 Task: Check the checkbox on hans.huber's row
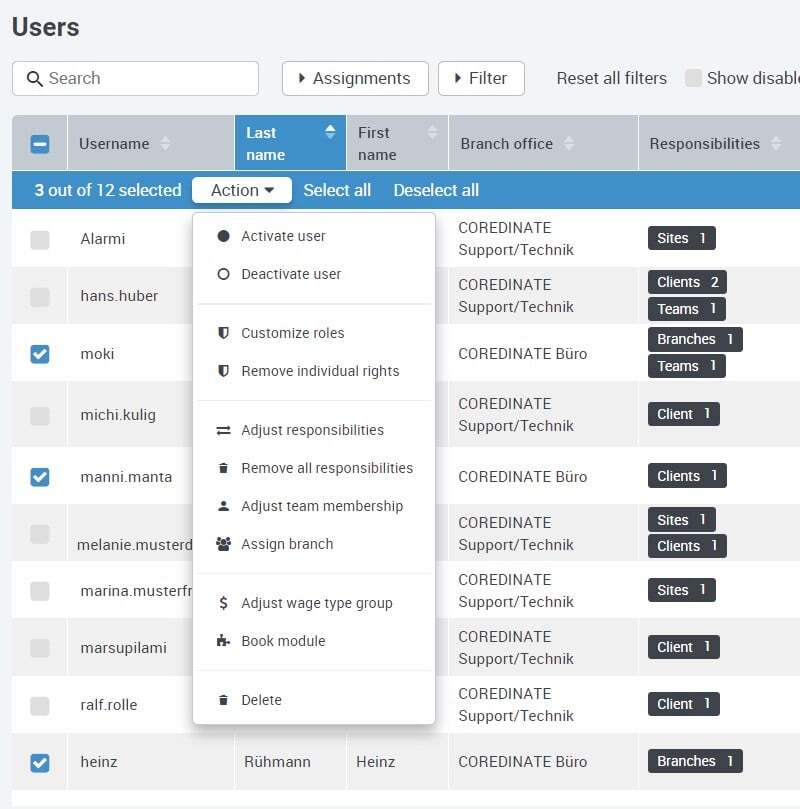click(39, 296)
